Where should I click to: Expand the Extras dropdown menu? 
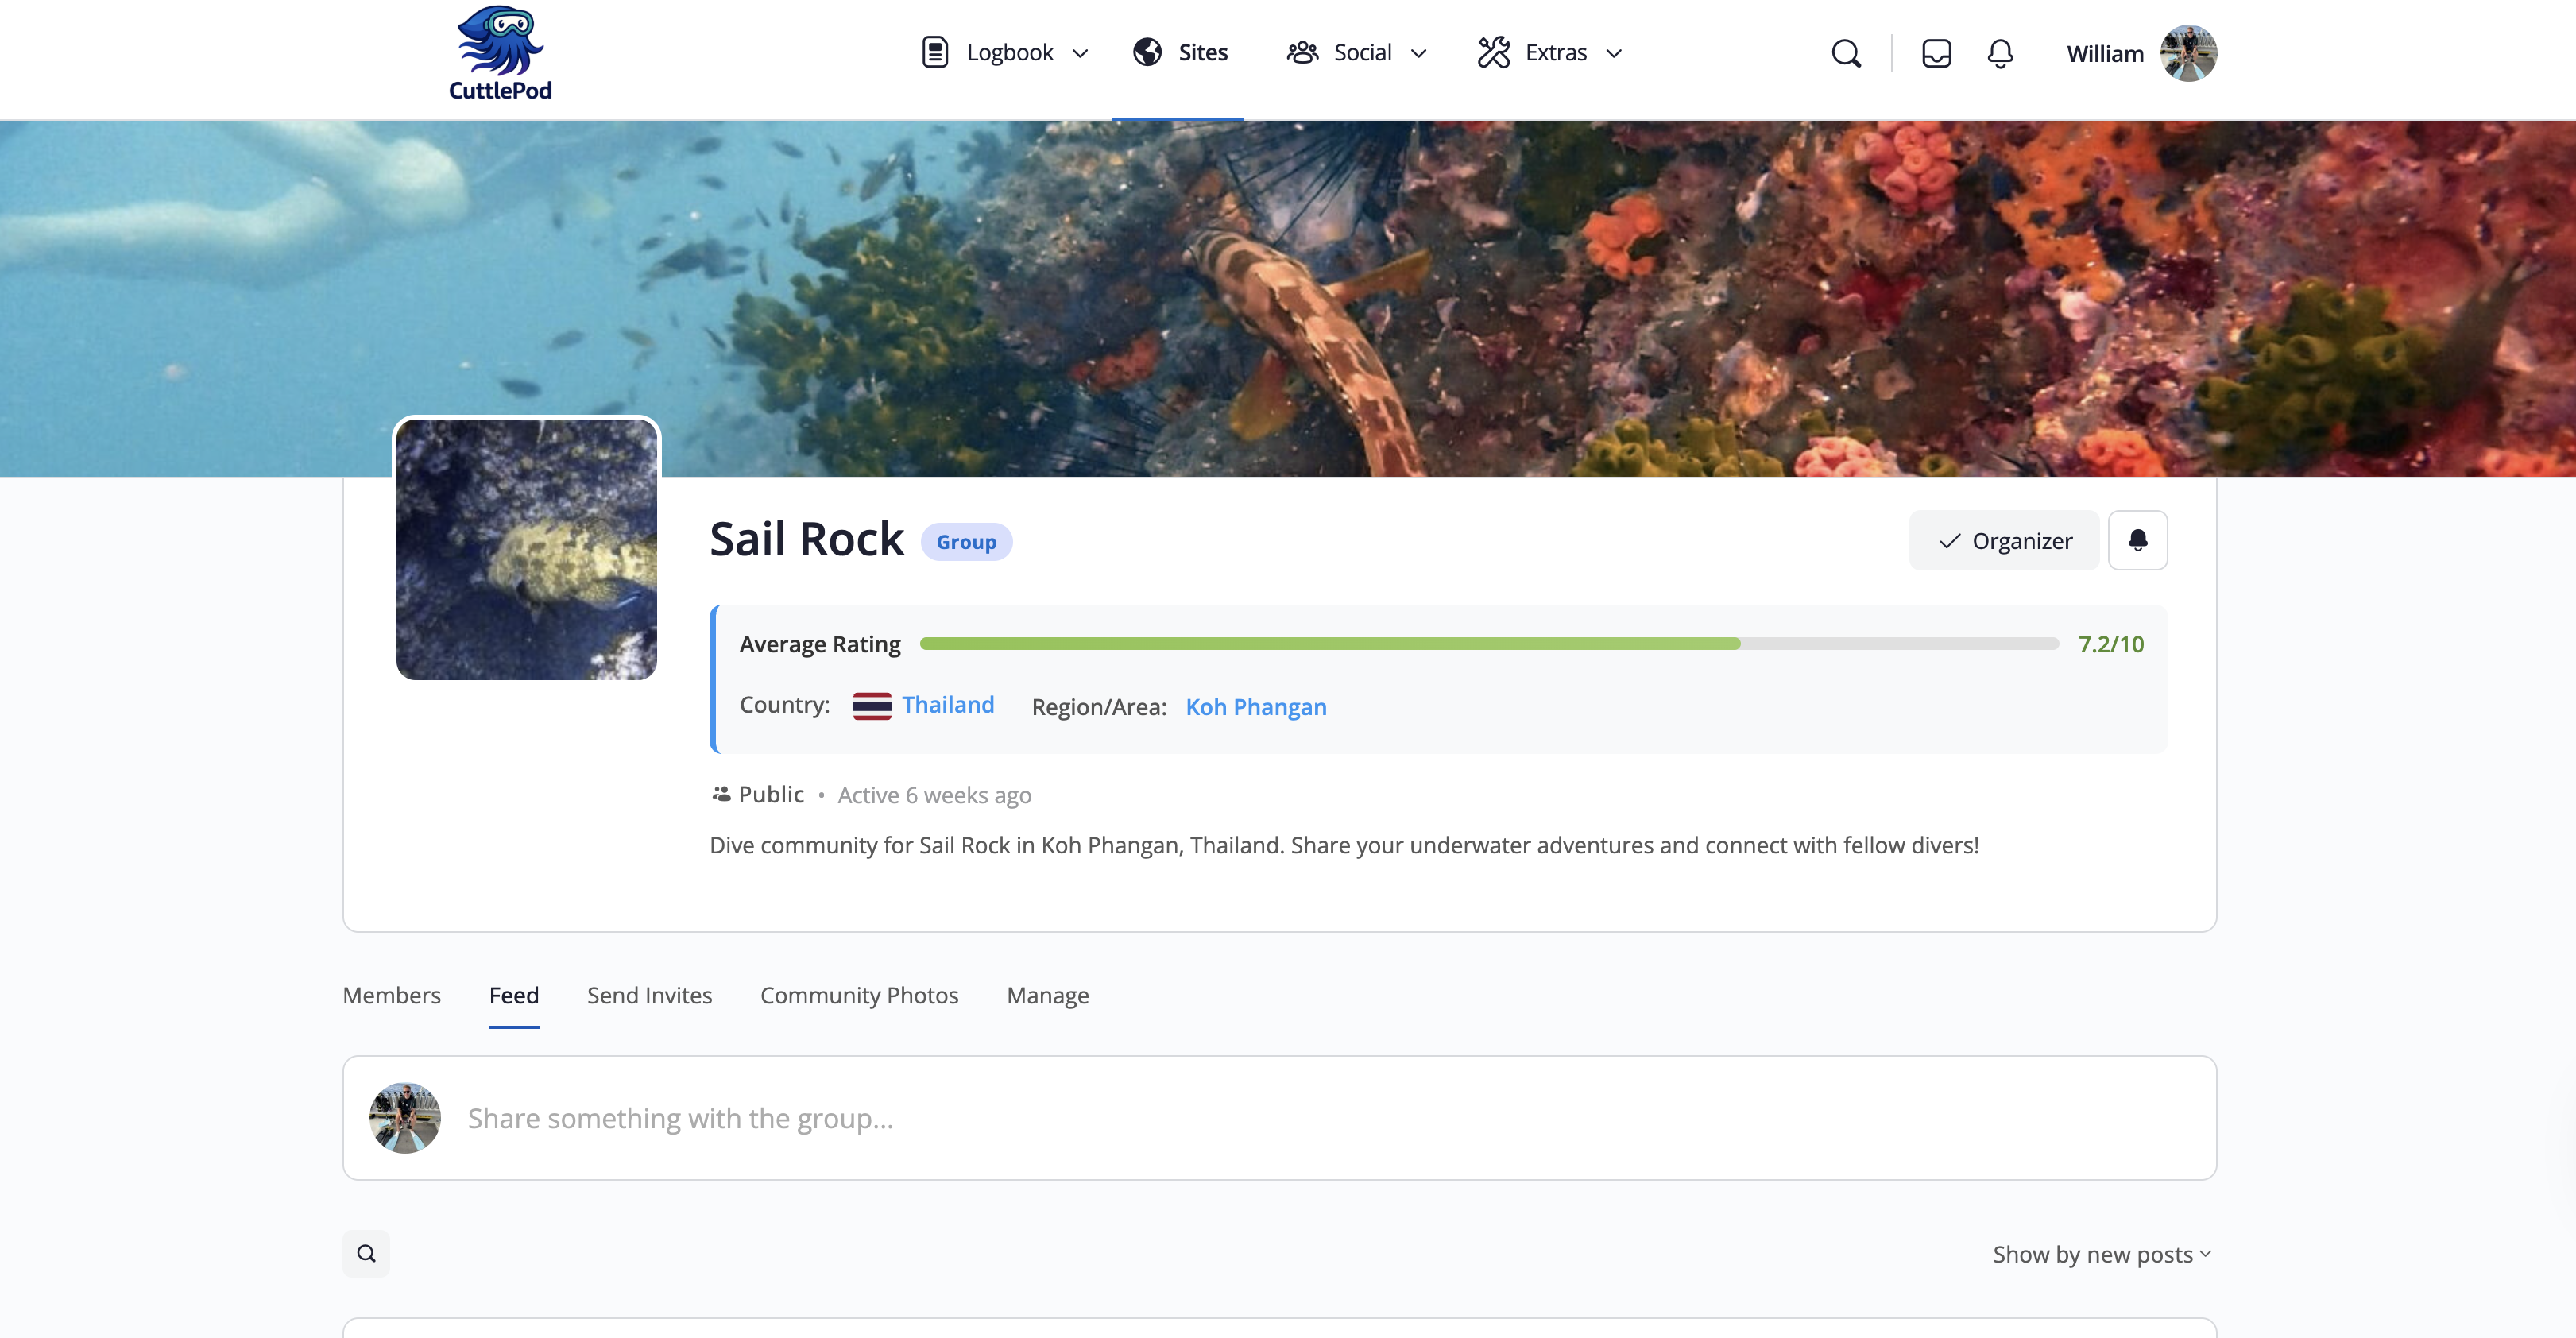(x=1613, y=53)
